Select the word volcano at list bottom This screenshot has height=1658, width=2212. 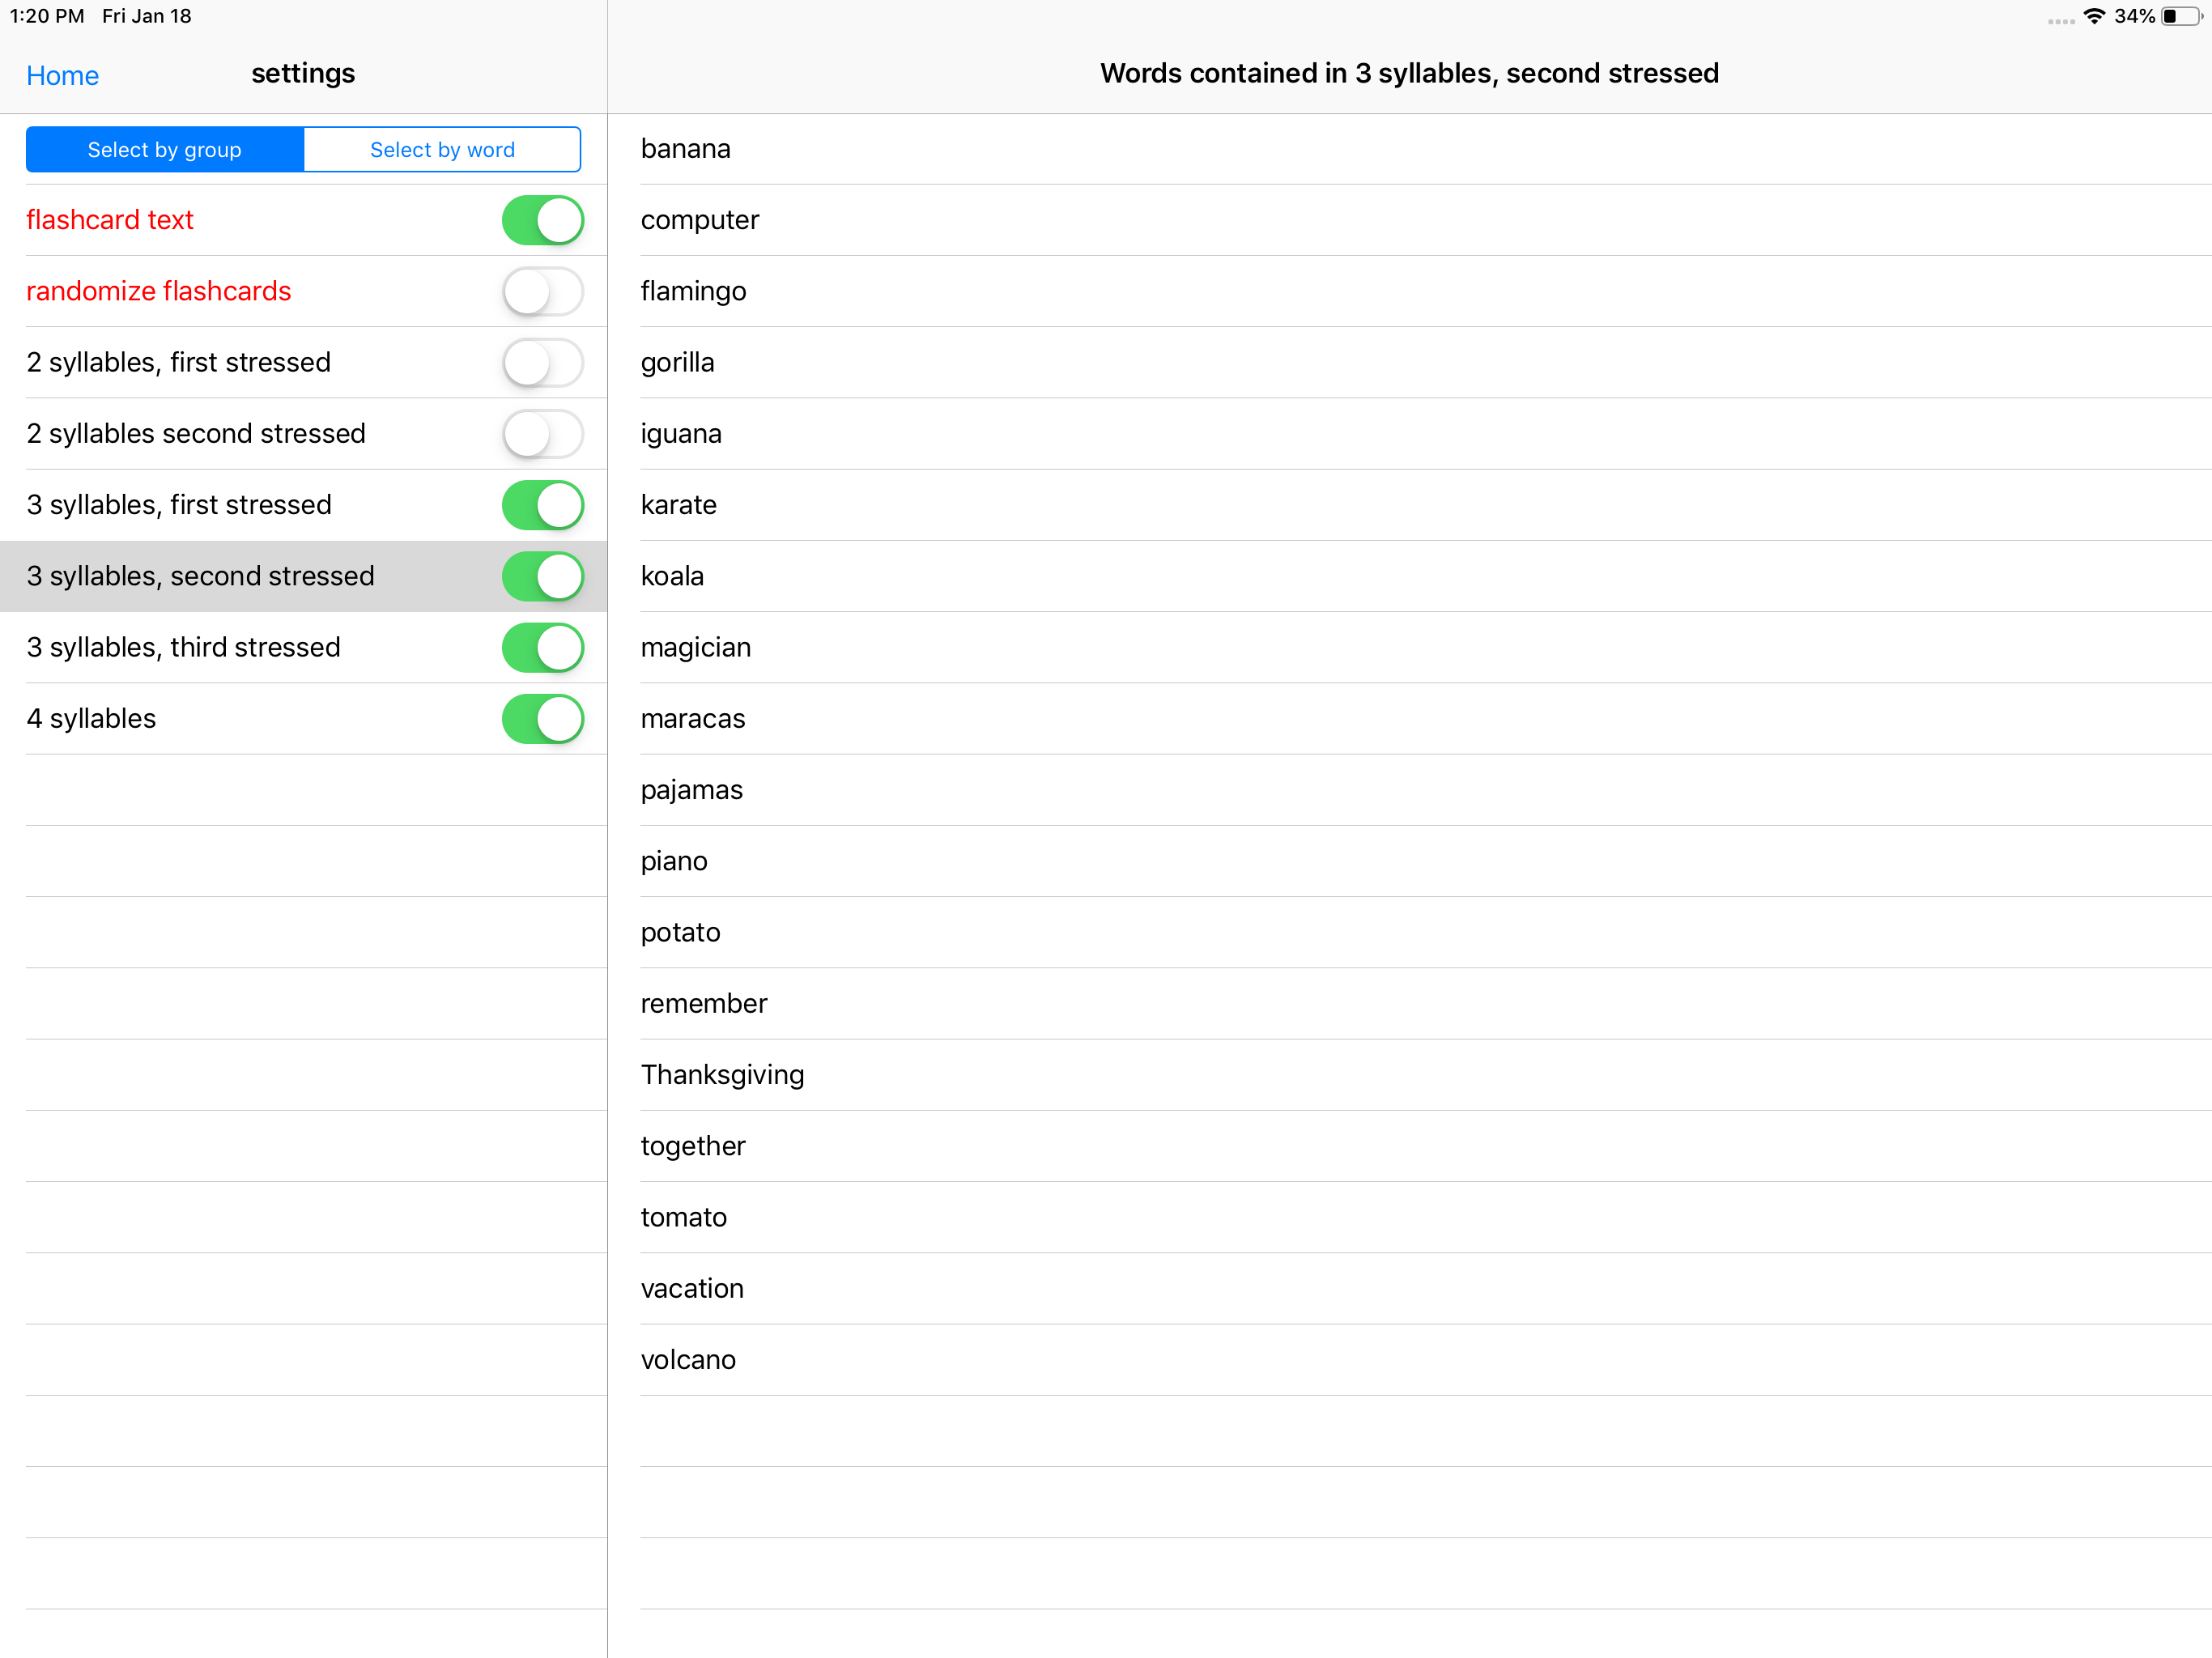688,1359
